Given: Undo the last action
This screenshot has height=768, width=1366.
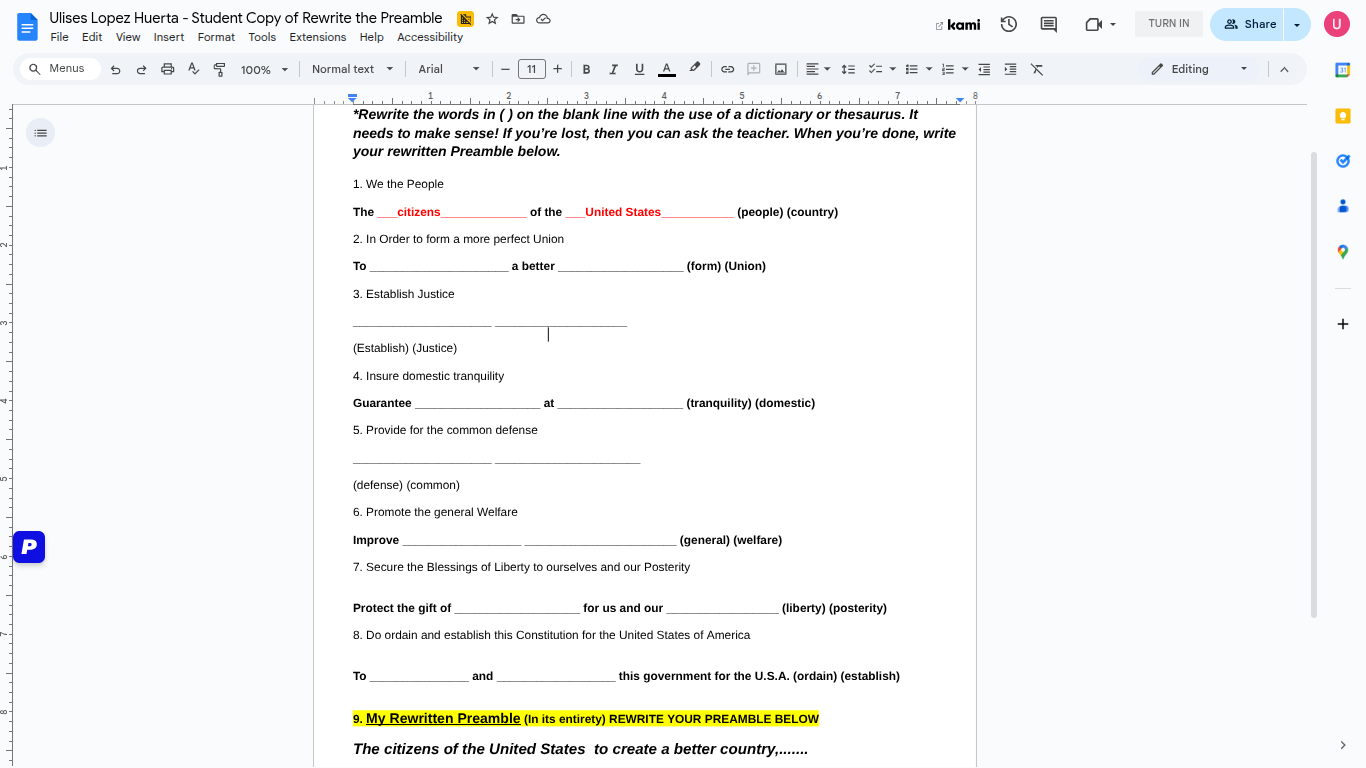Looking at the screenshot, I should click(116, 69).
